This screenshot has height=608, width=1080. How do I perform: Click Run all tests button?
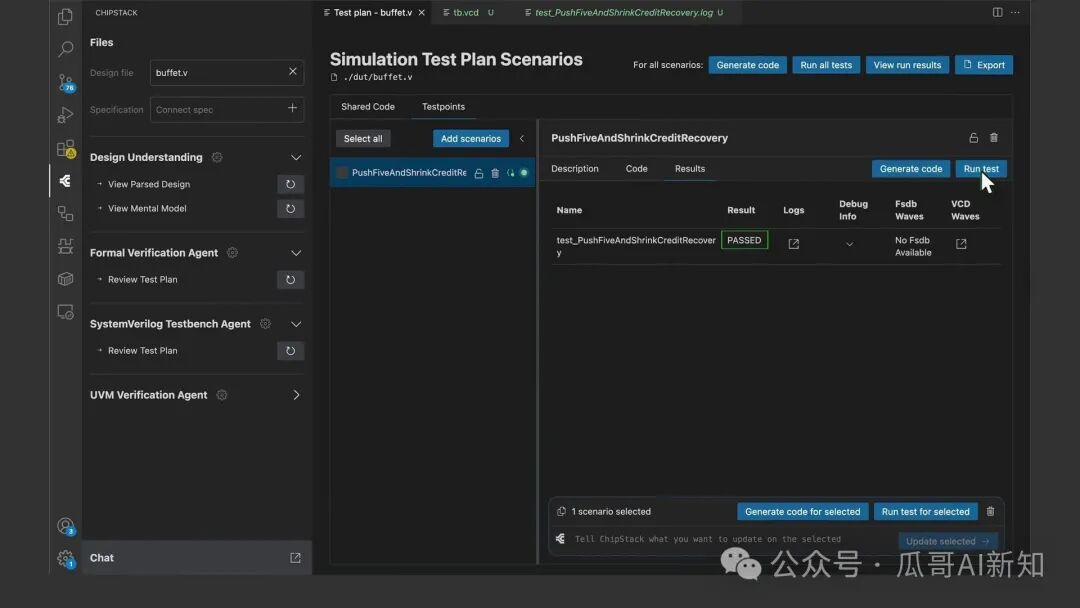click(x=826, y=65)
